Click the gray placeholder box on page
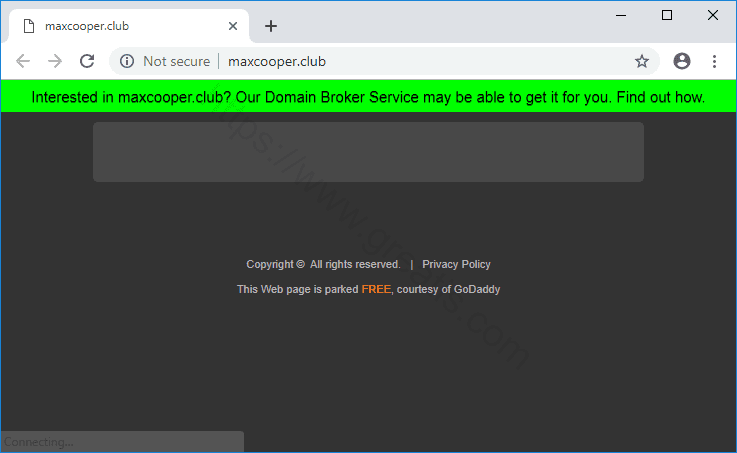 (368, 152)
